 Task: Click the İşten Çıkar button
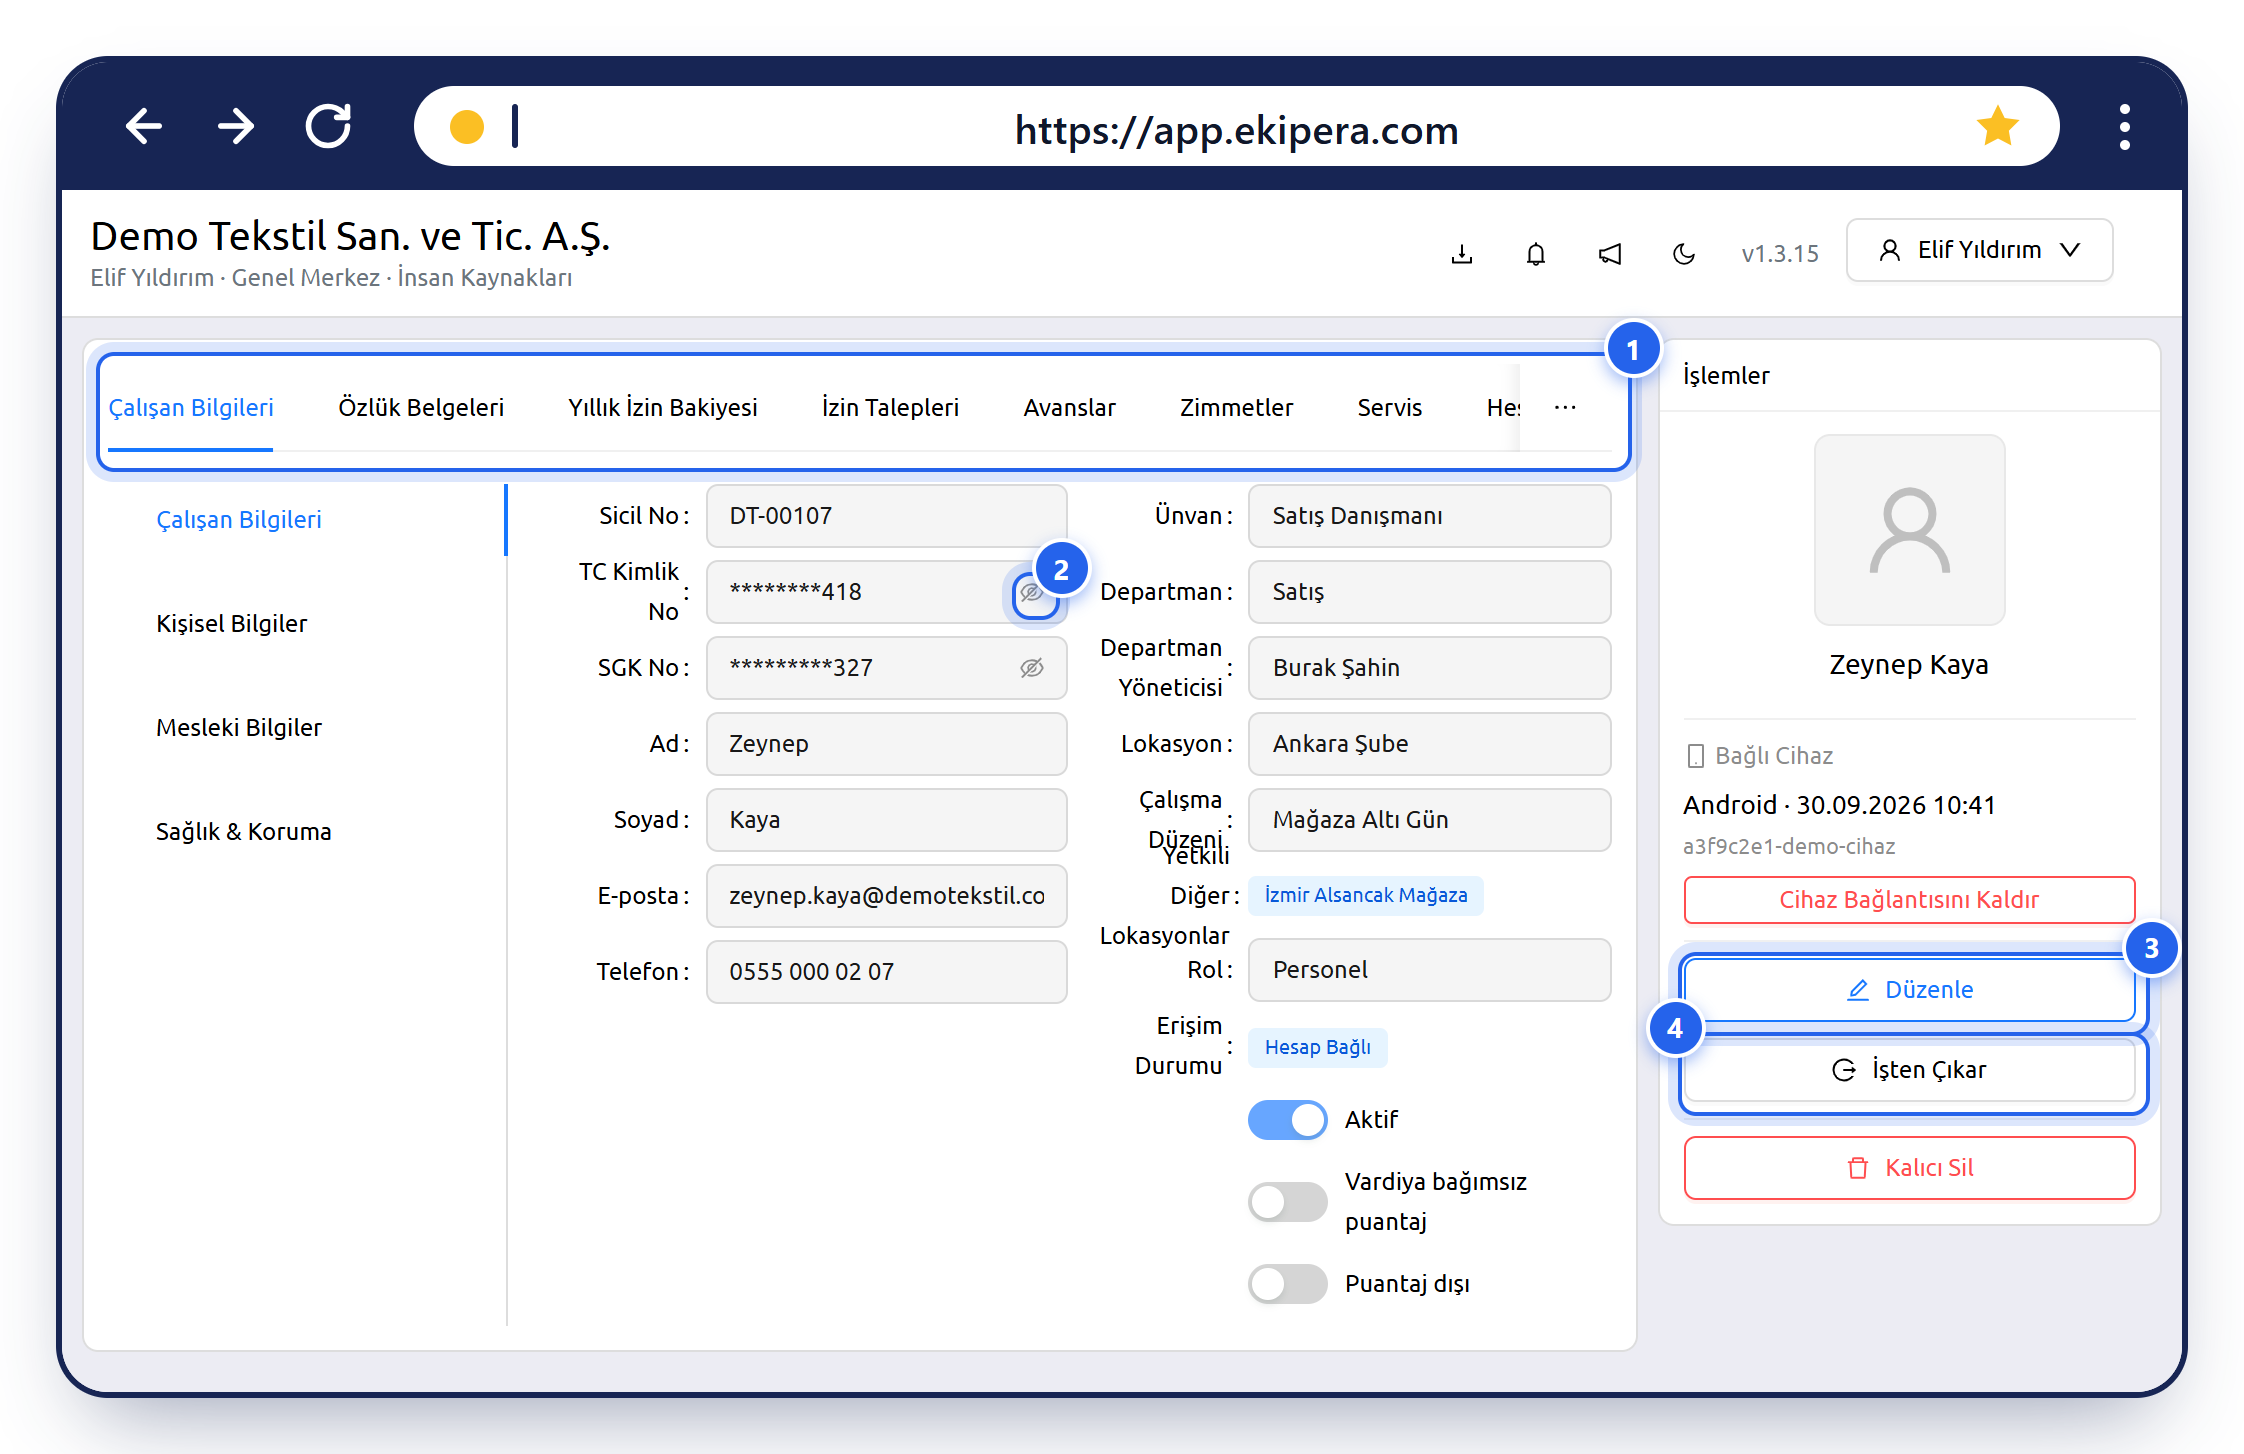tap(1909, 1070)
